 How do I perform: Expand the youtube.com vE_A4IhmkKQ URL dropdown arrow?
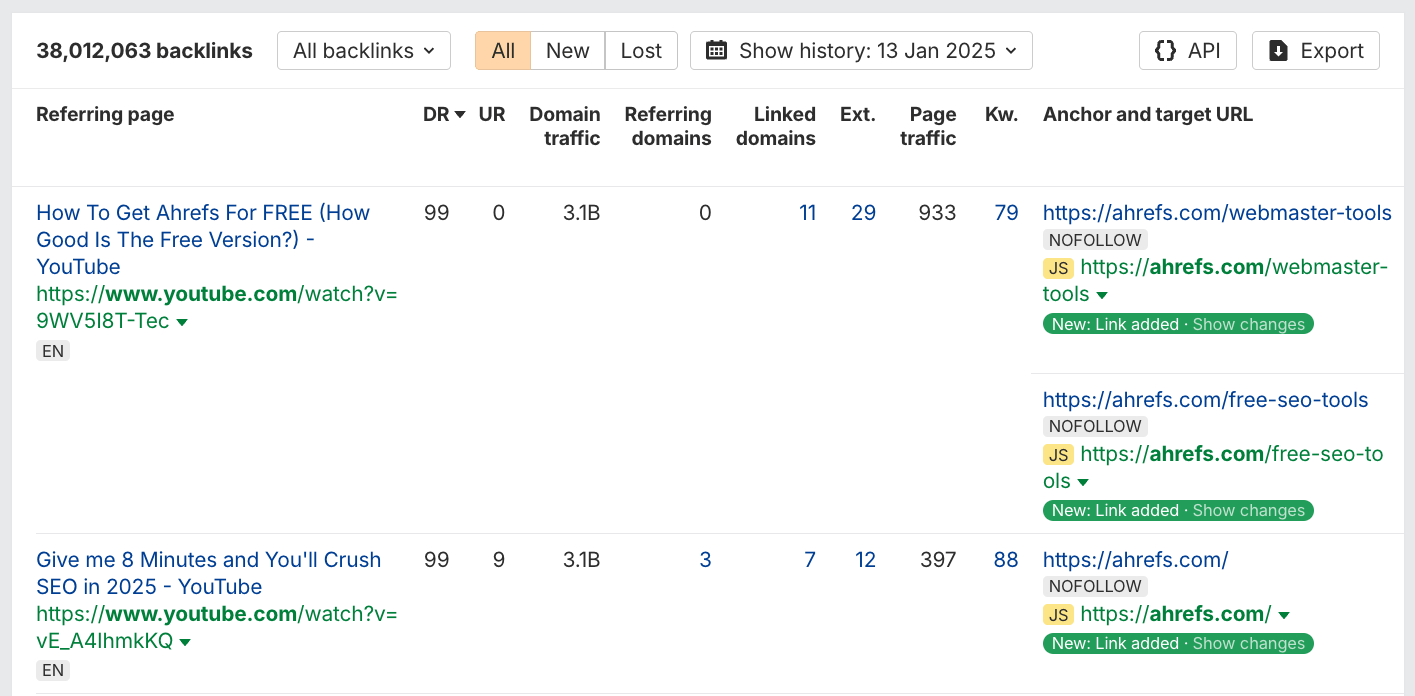[x=185, y=642]
